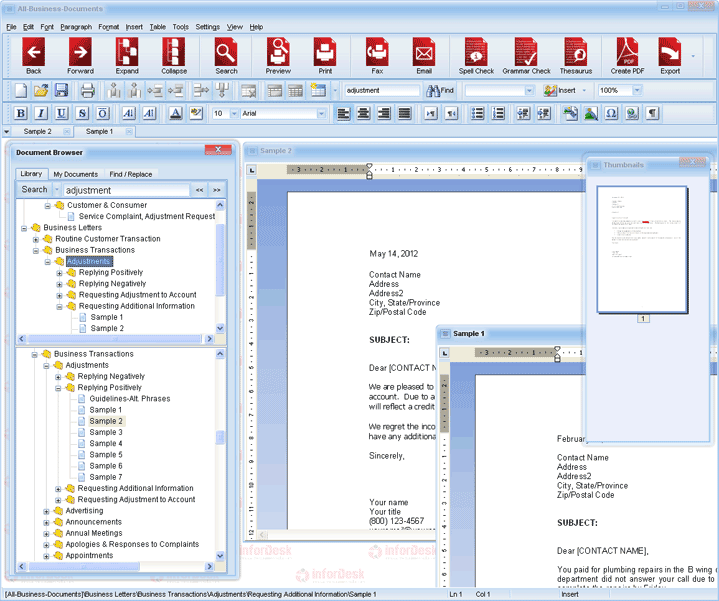Viewport: 719px width, 601px height.
Task: Toggle bold formatting
Action: tap(21, 113)
